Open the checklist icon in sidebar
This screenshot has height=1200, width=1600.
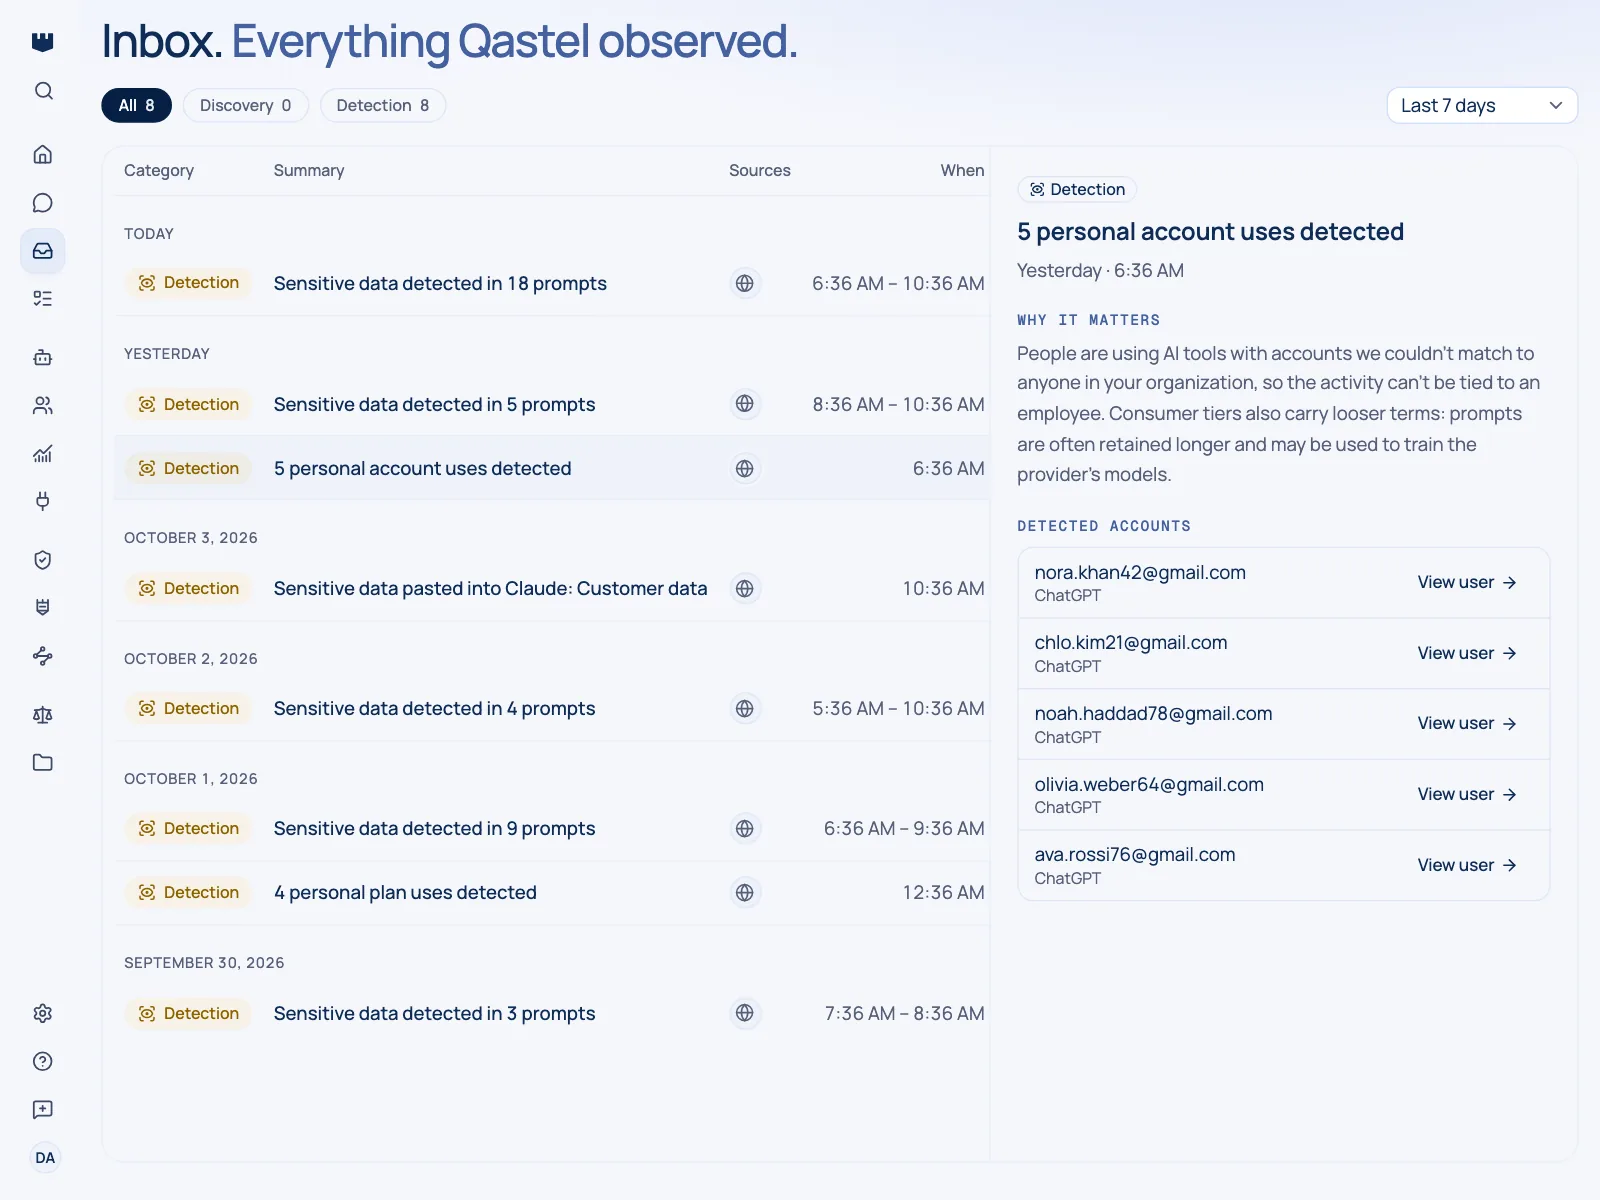pos(43,298)
